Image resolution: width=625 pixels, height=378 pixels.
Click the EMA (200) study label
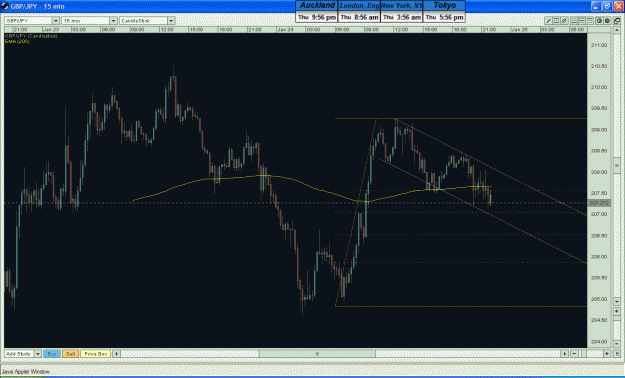tap(17, 41)
